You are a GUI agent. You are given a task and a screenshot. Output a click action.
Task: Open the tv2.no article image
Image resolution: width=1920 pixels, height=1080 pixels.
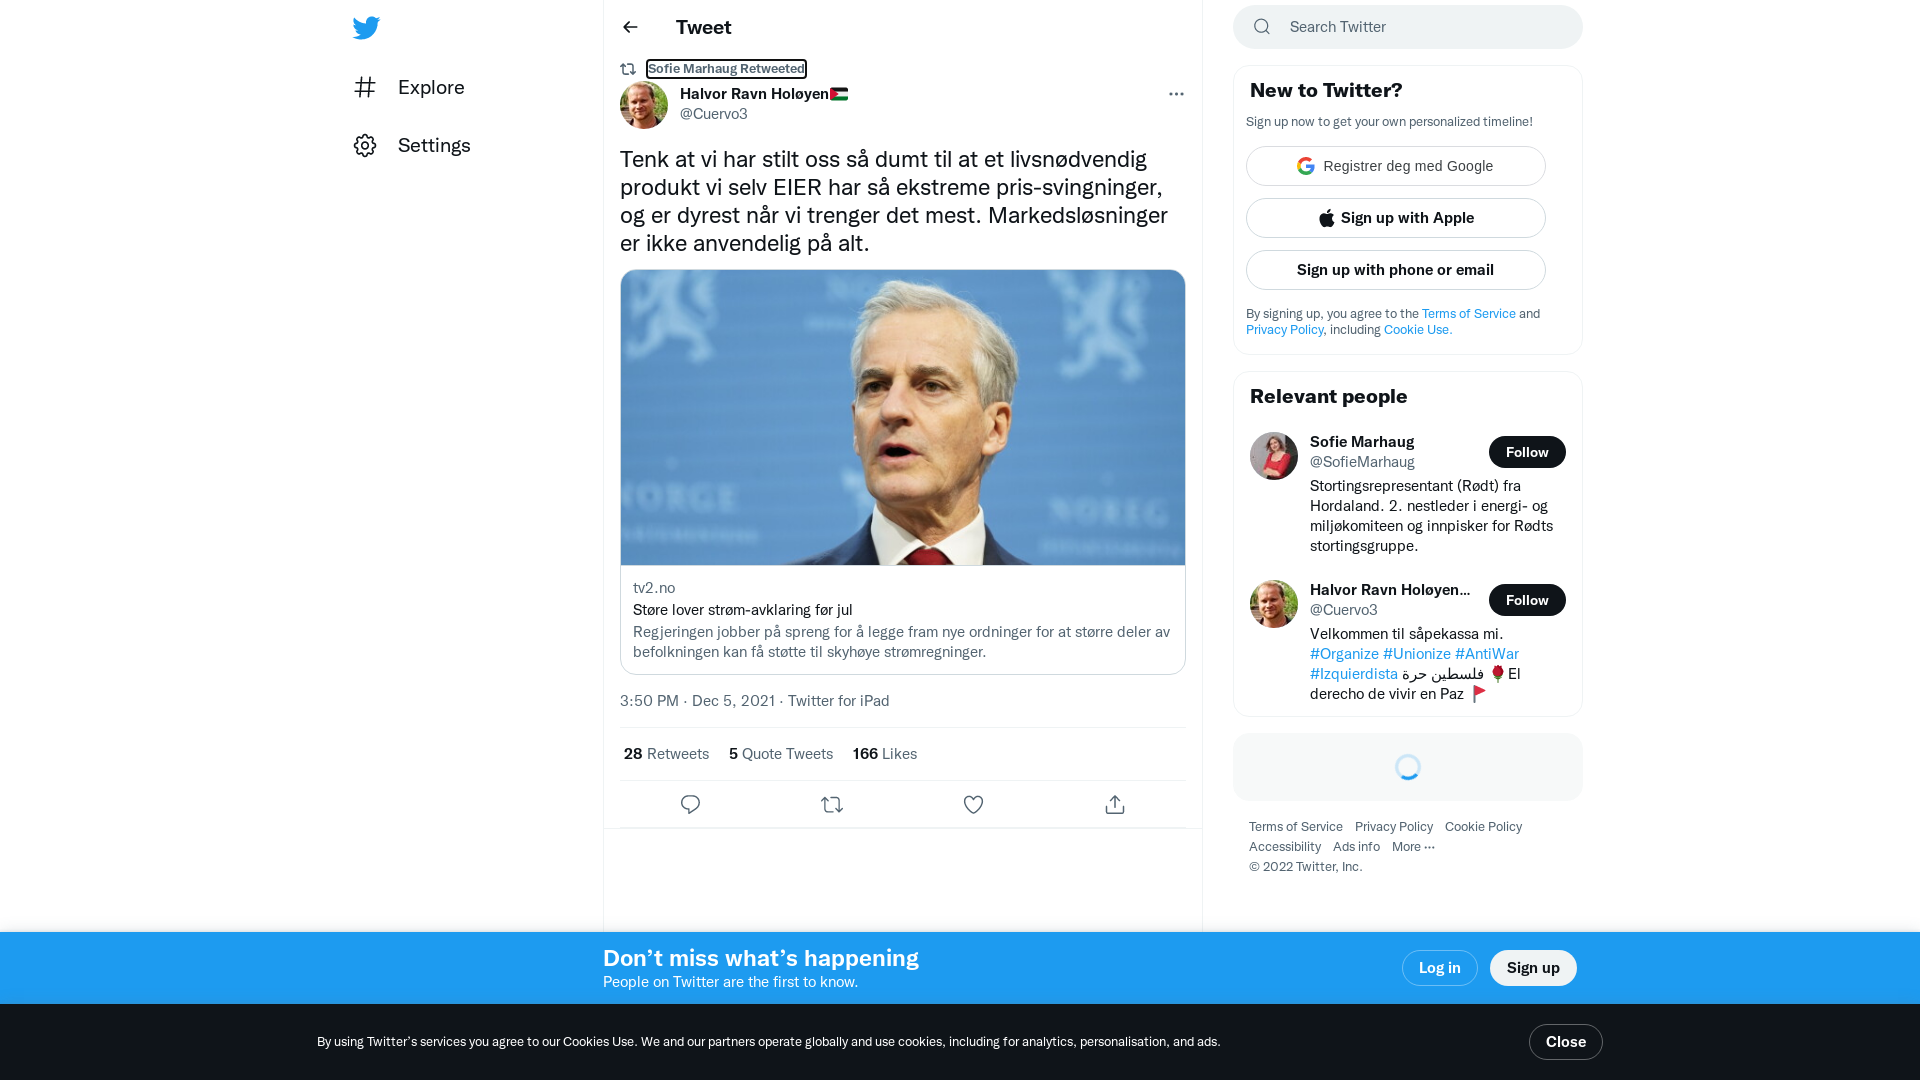903,418
